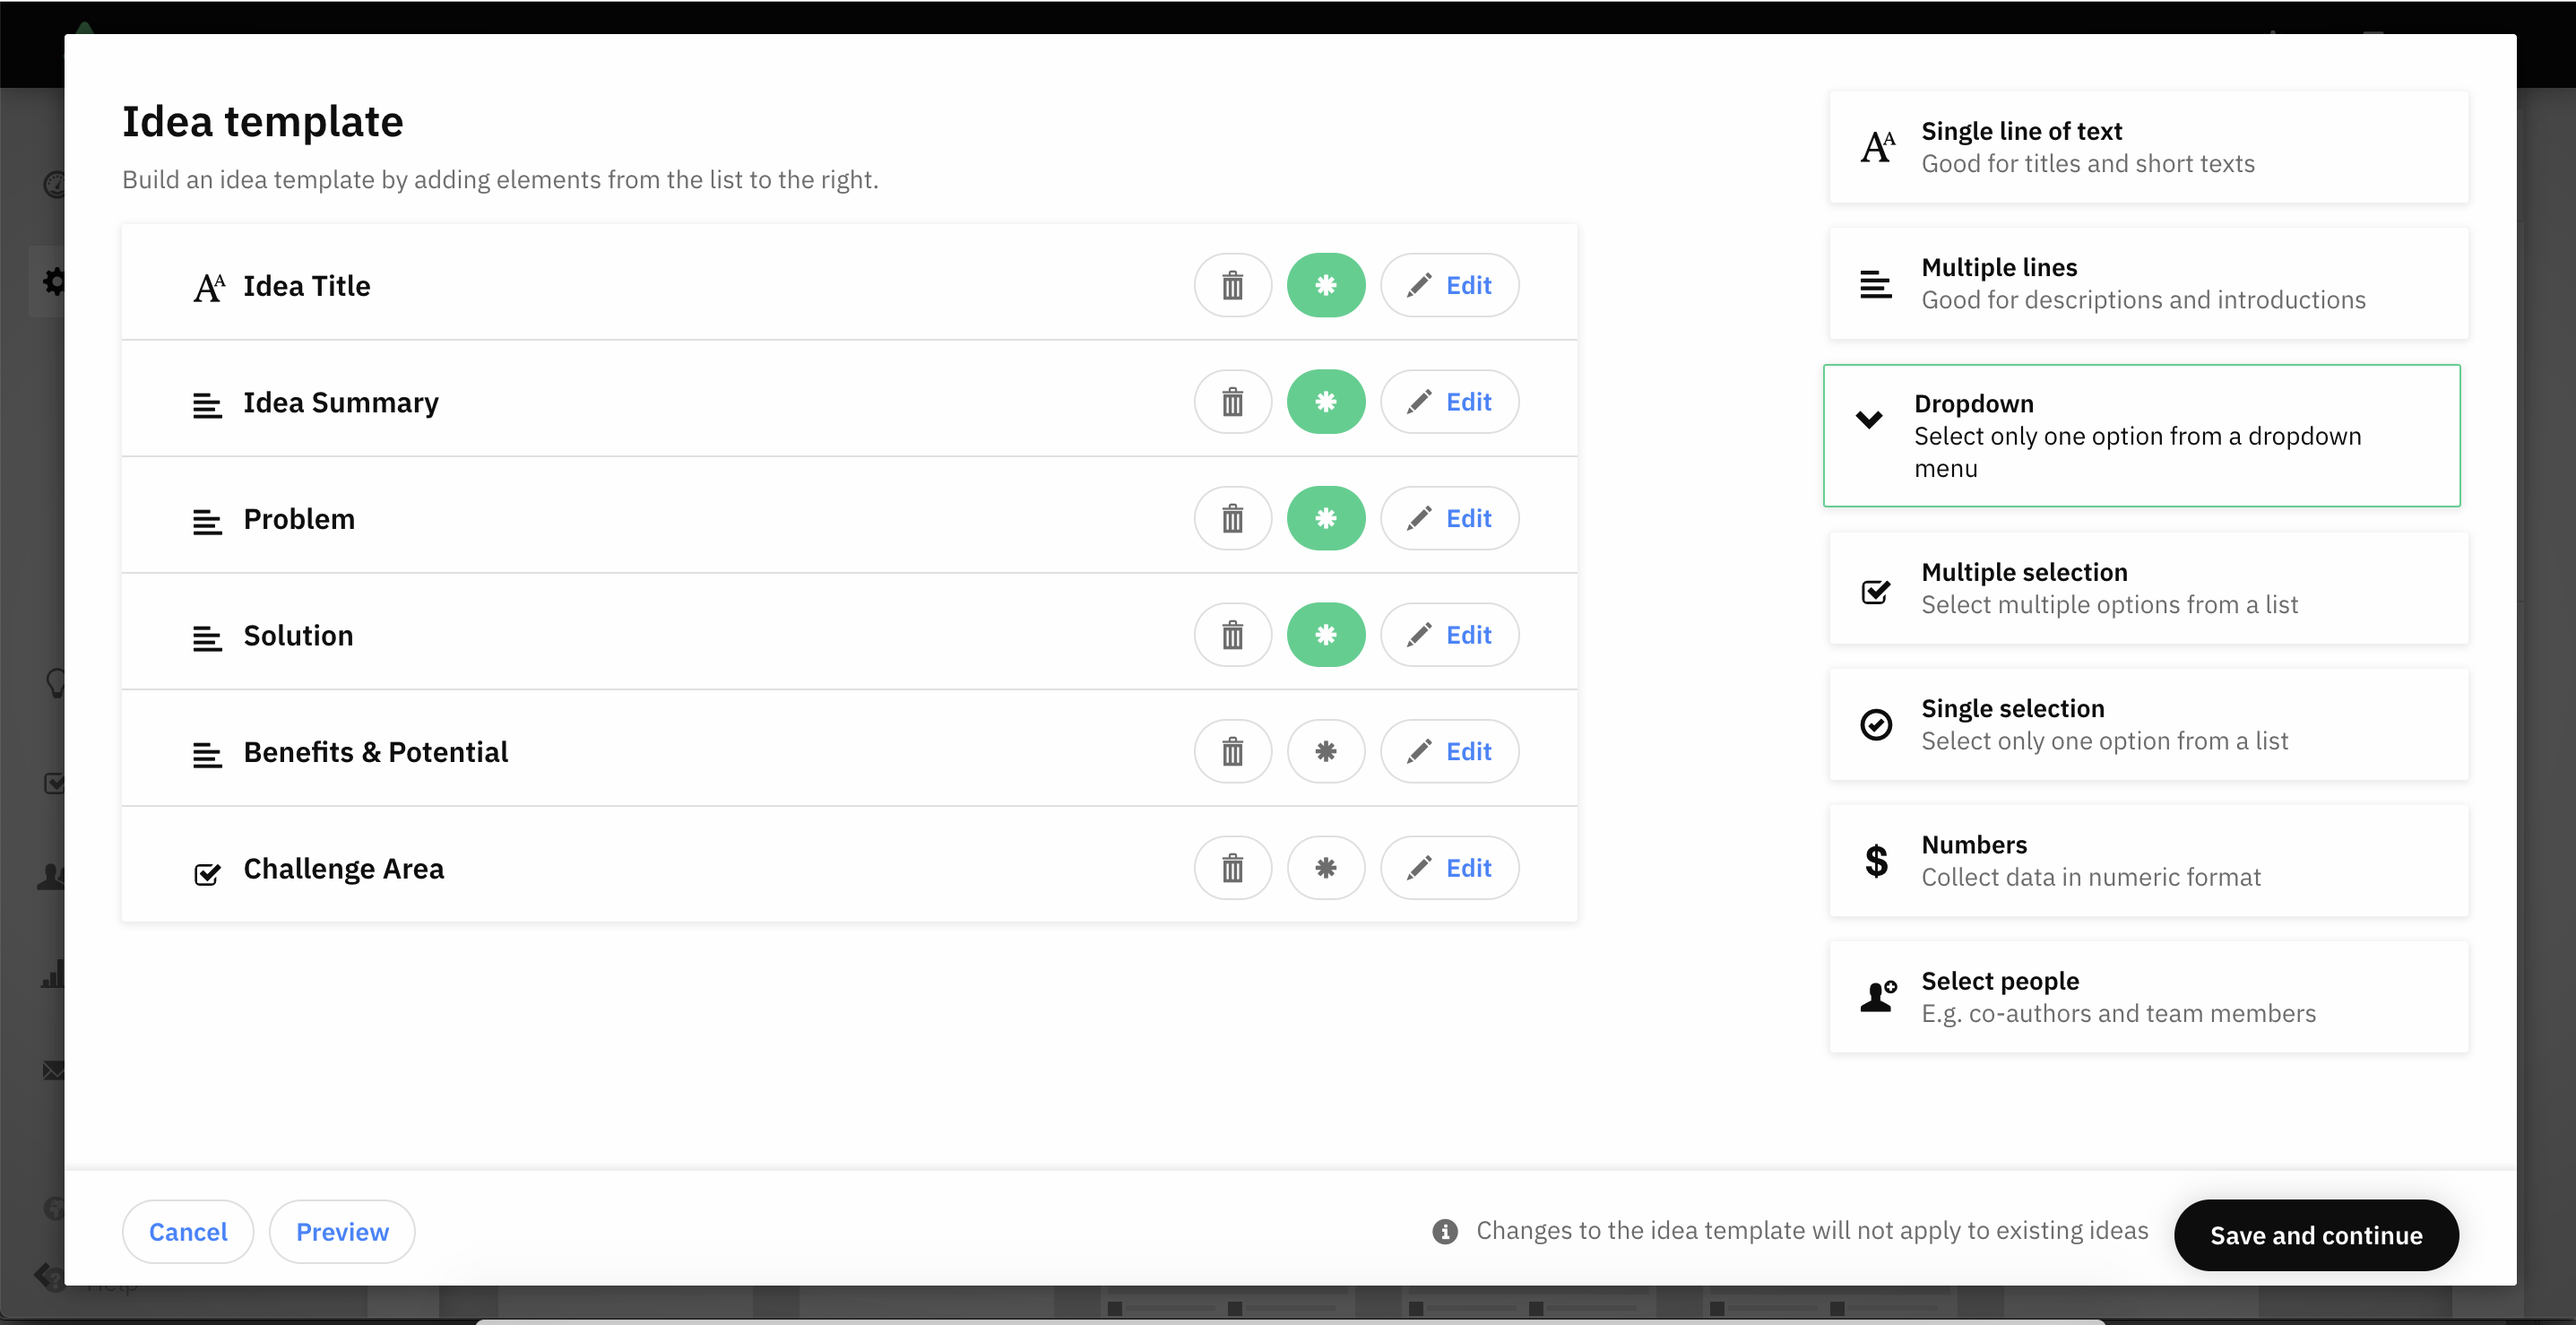Toggle required for Problem
Viewport: 2576px width, 1325px height.
[x=1326, y=518]
